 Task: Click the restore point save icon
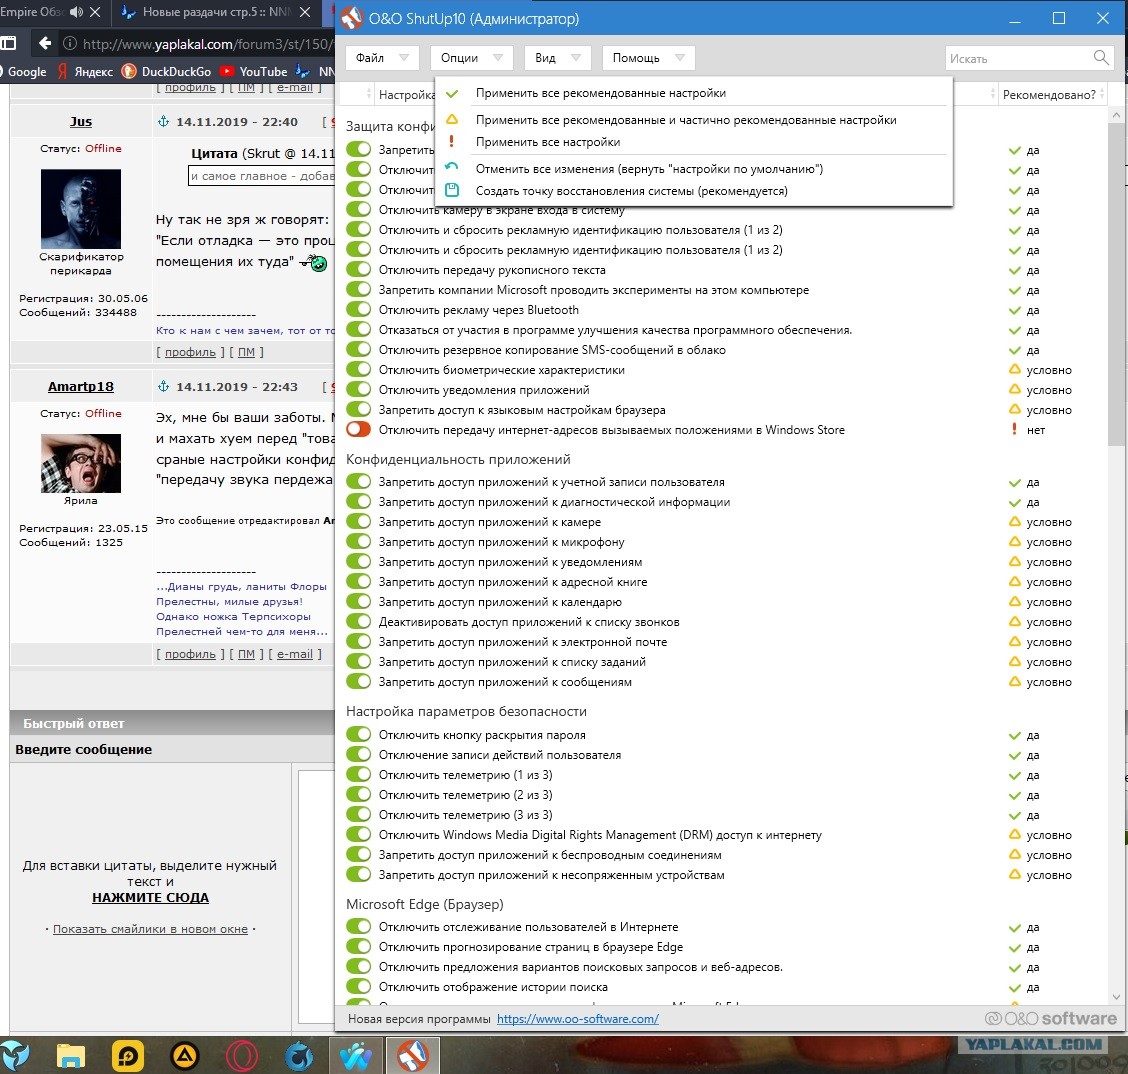coord(452,191)
